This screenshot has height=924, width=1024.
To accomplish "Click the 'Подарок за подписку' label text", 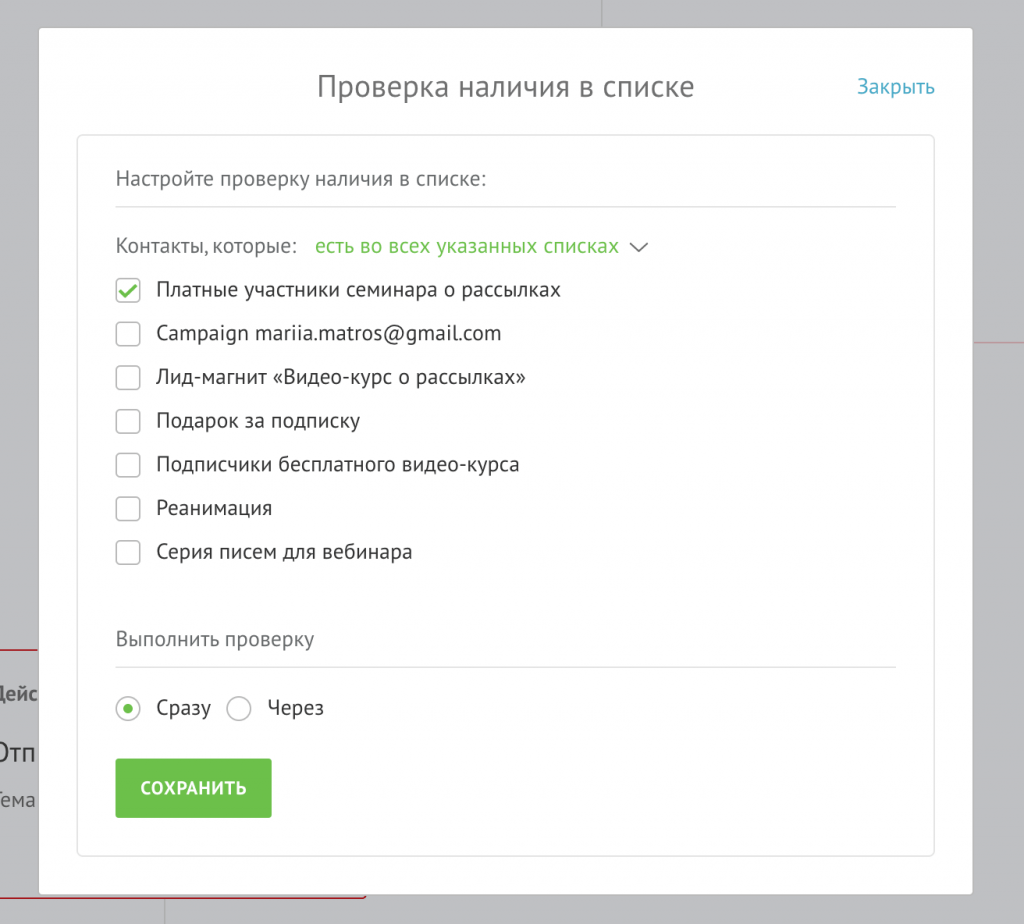I will (x=258, y=421).
